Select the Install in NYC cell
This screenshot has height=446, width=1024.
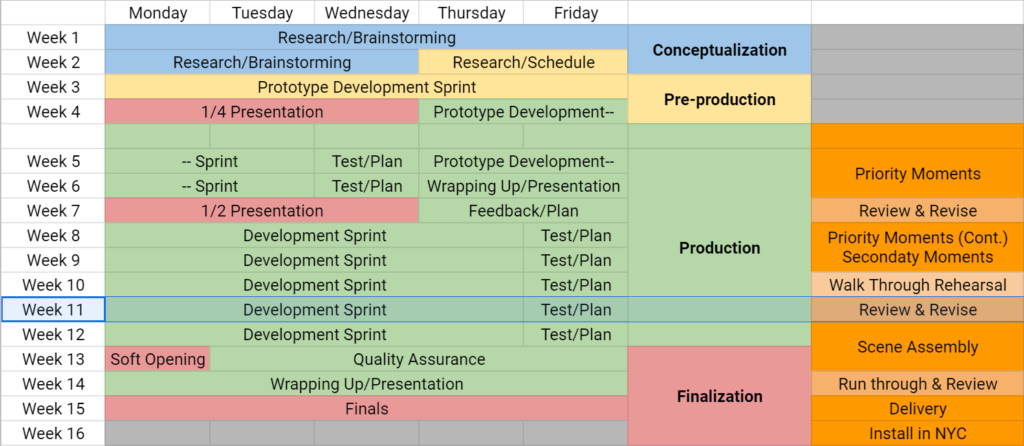[918, 433]
